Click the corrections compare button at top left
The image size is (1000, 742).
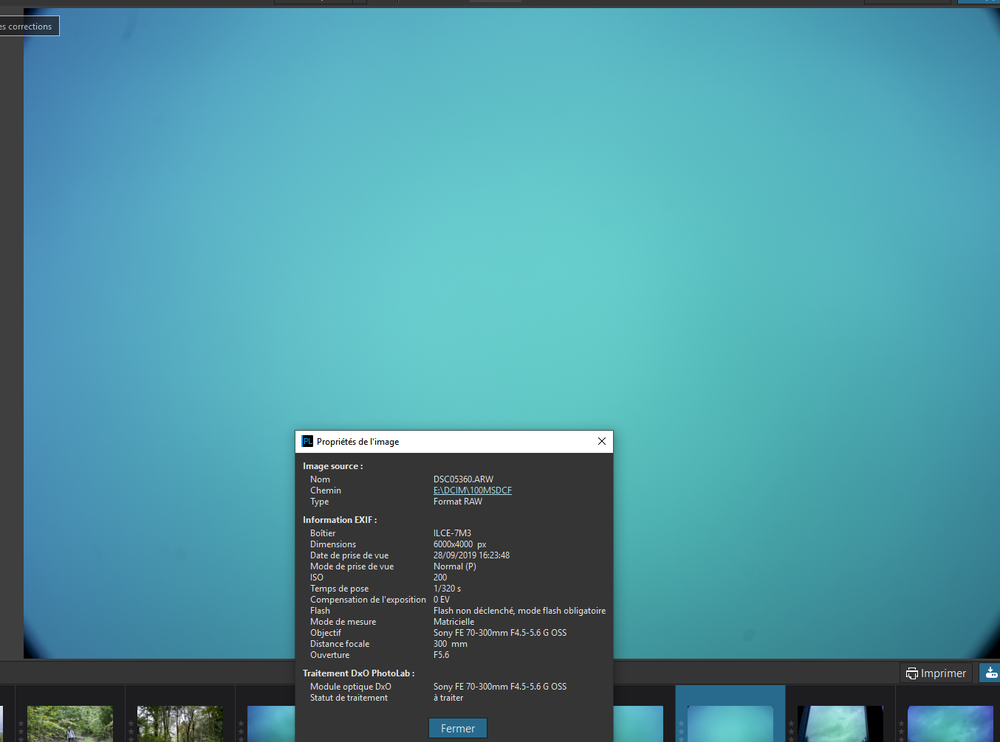point(29,26)
